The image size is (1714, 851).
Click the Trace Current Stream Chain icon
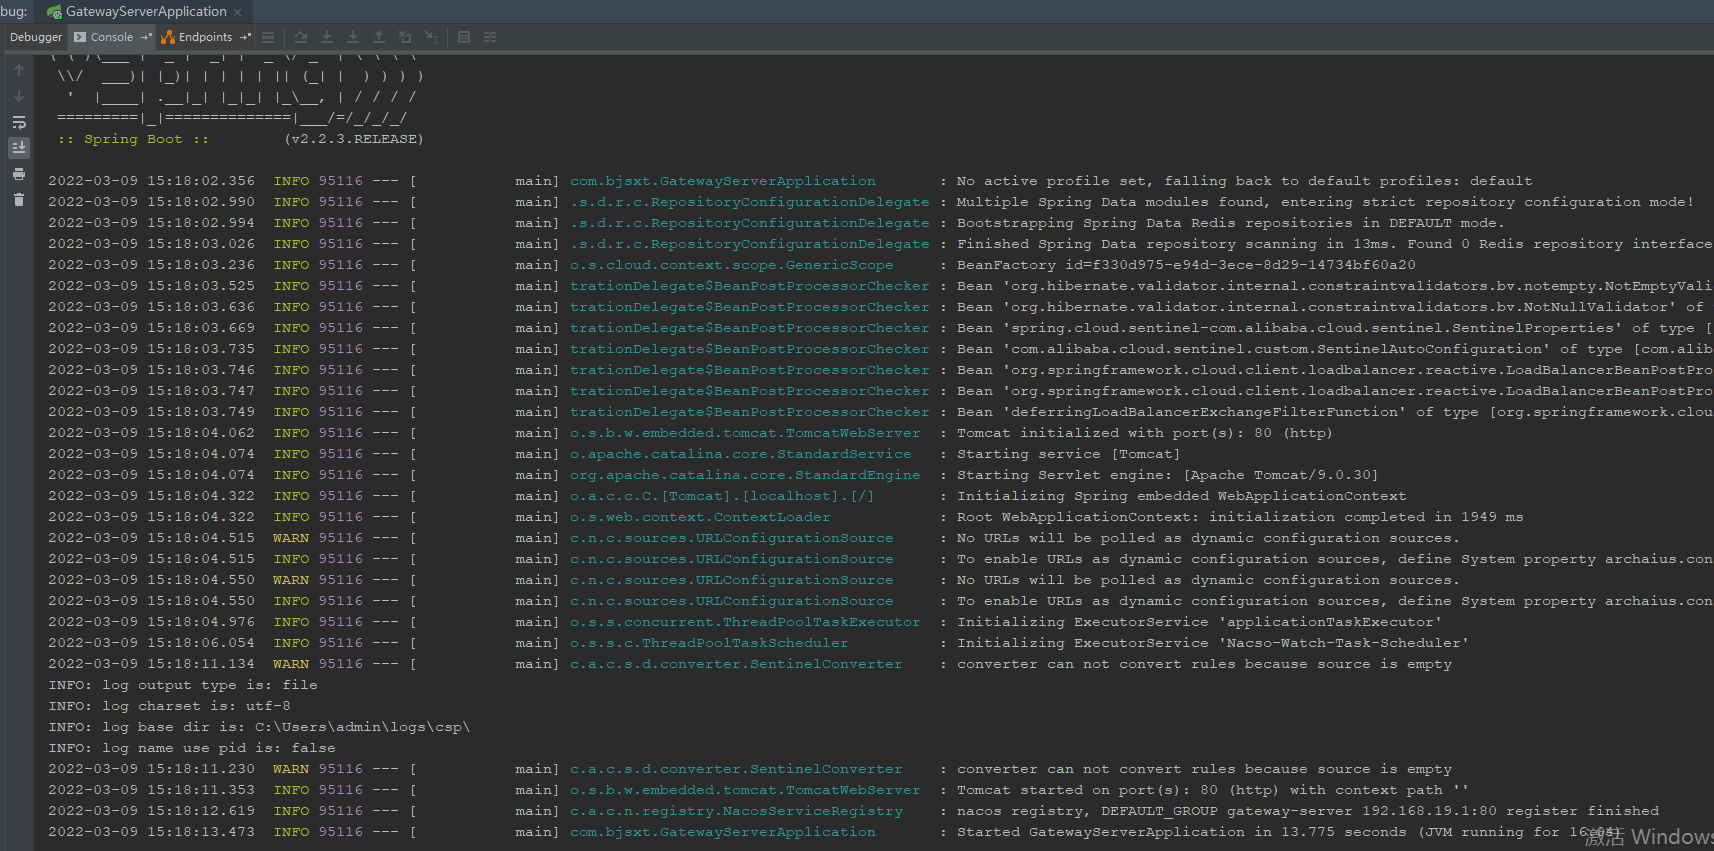(490, 37)
